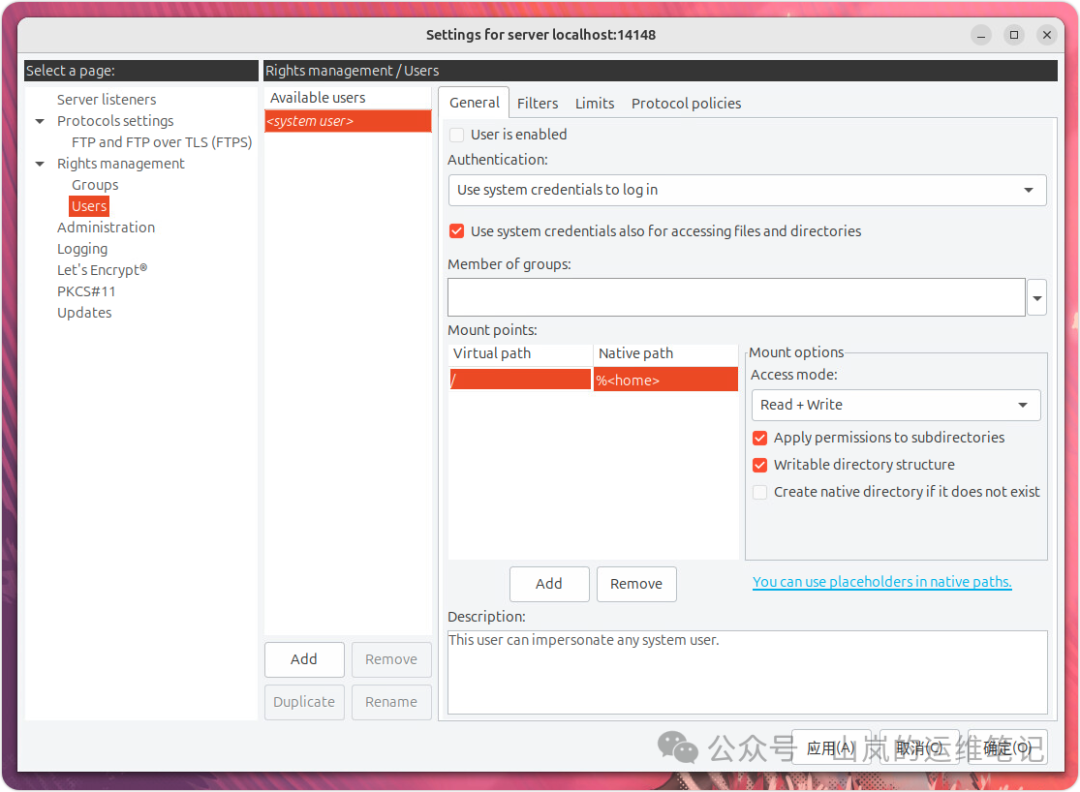Check Create native directory if it does not exist
Viewport: 1080px width, 792px height.
(759, 491)
